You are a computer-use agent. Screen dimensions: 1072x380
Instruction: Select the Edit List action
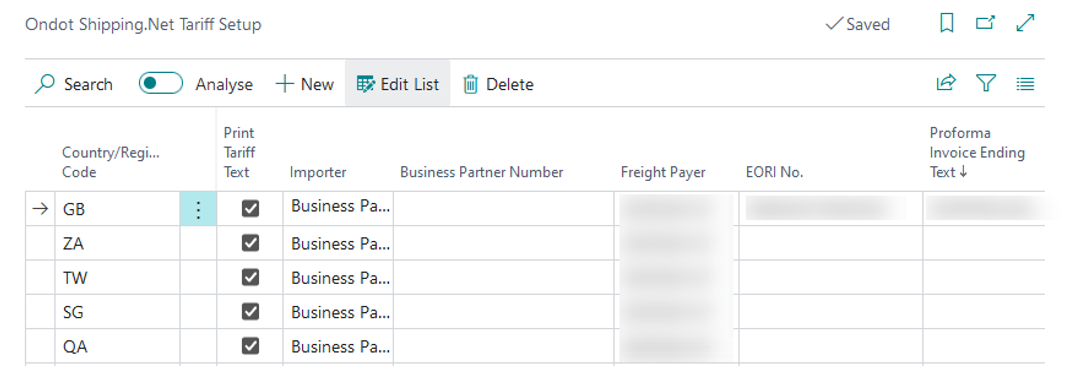(x=398, y=84)
